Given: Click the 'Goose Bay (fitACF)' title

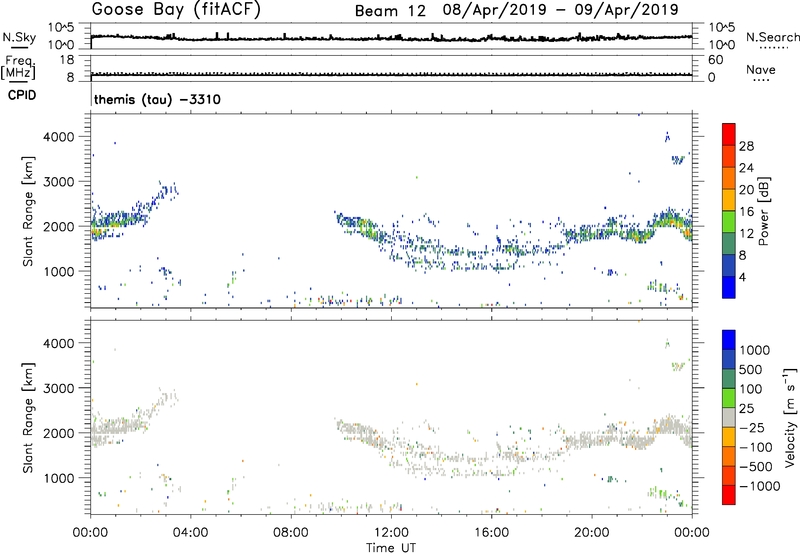Looking at the screenshot, I should [x=176, y=10].
